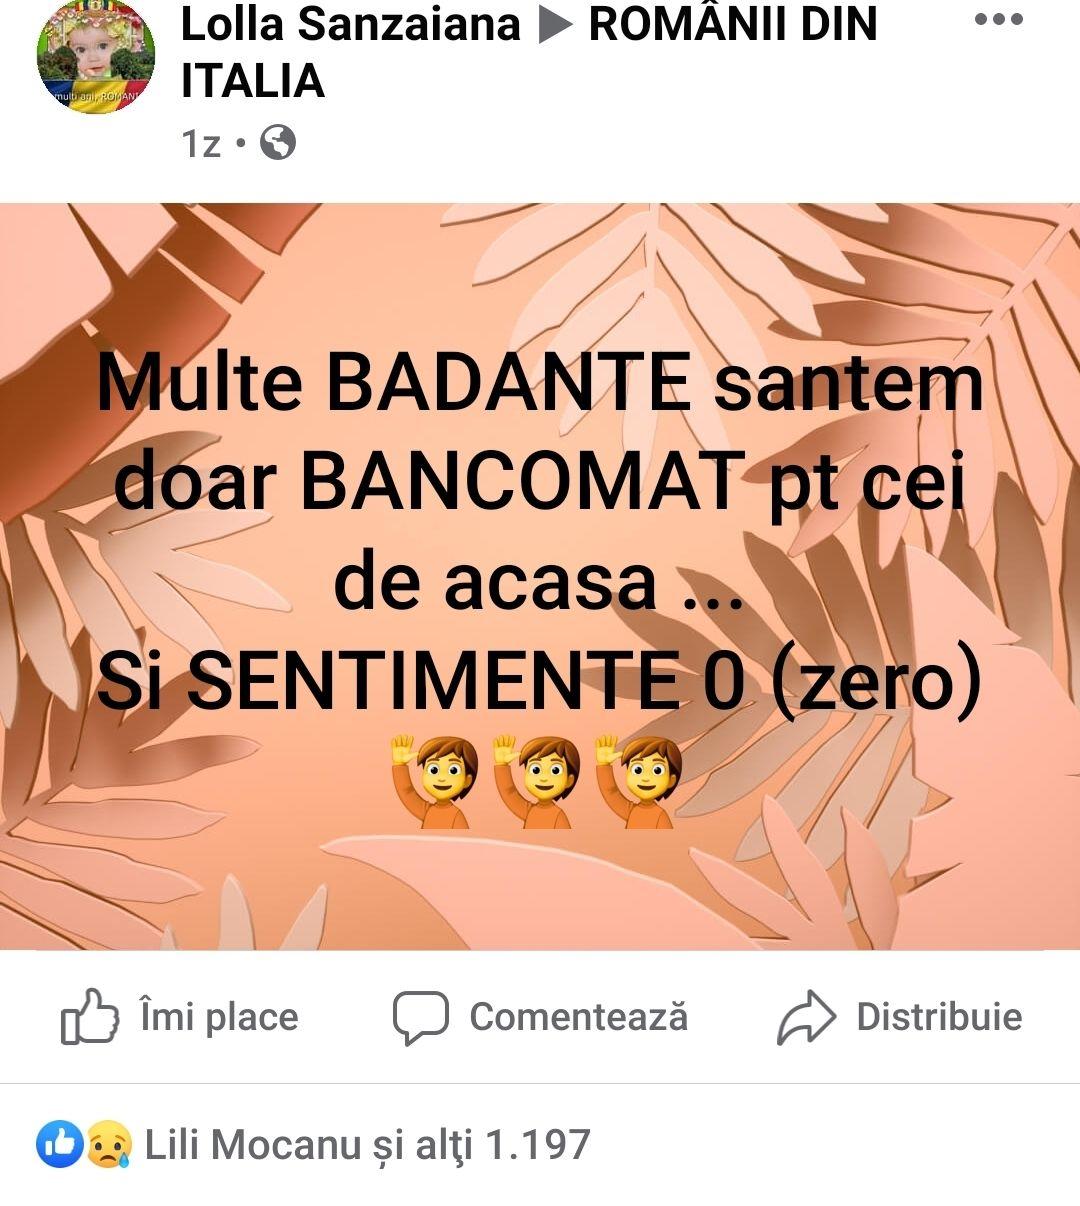Open the post image with BADANTE text
Viewport: 1080px width, 1206px height.
(x=540, y=576)
